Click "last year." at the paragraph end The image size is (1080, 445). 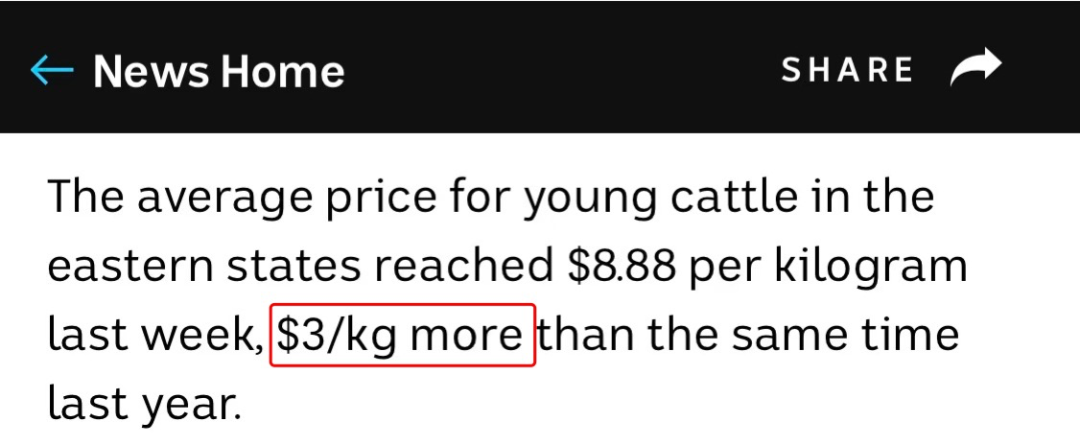pyautogui.click(x=145, y=404)
